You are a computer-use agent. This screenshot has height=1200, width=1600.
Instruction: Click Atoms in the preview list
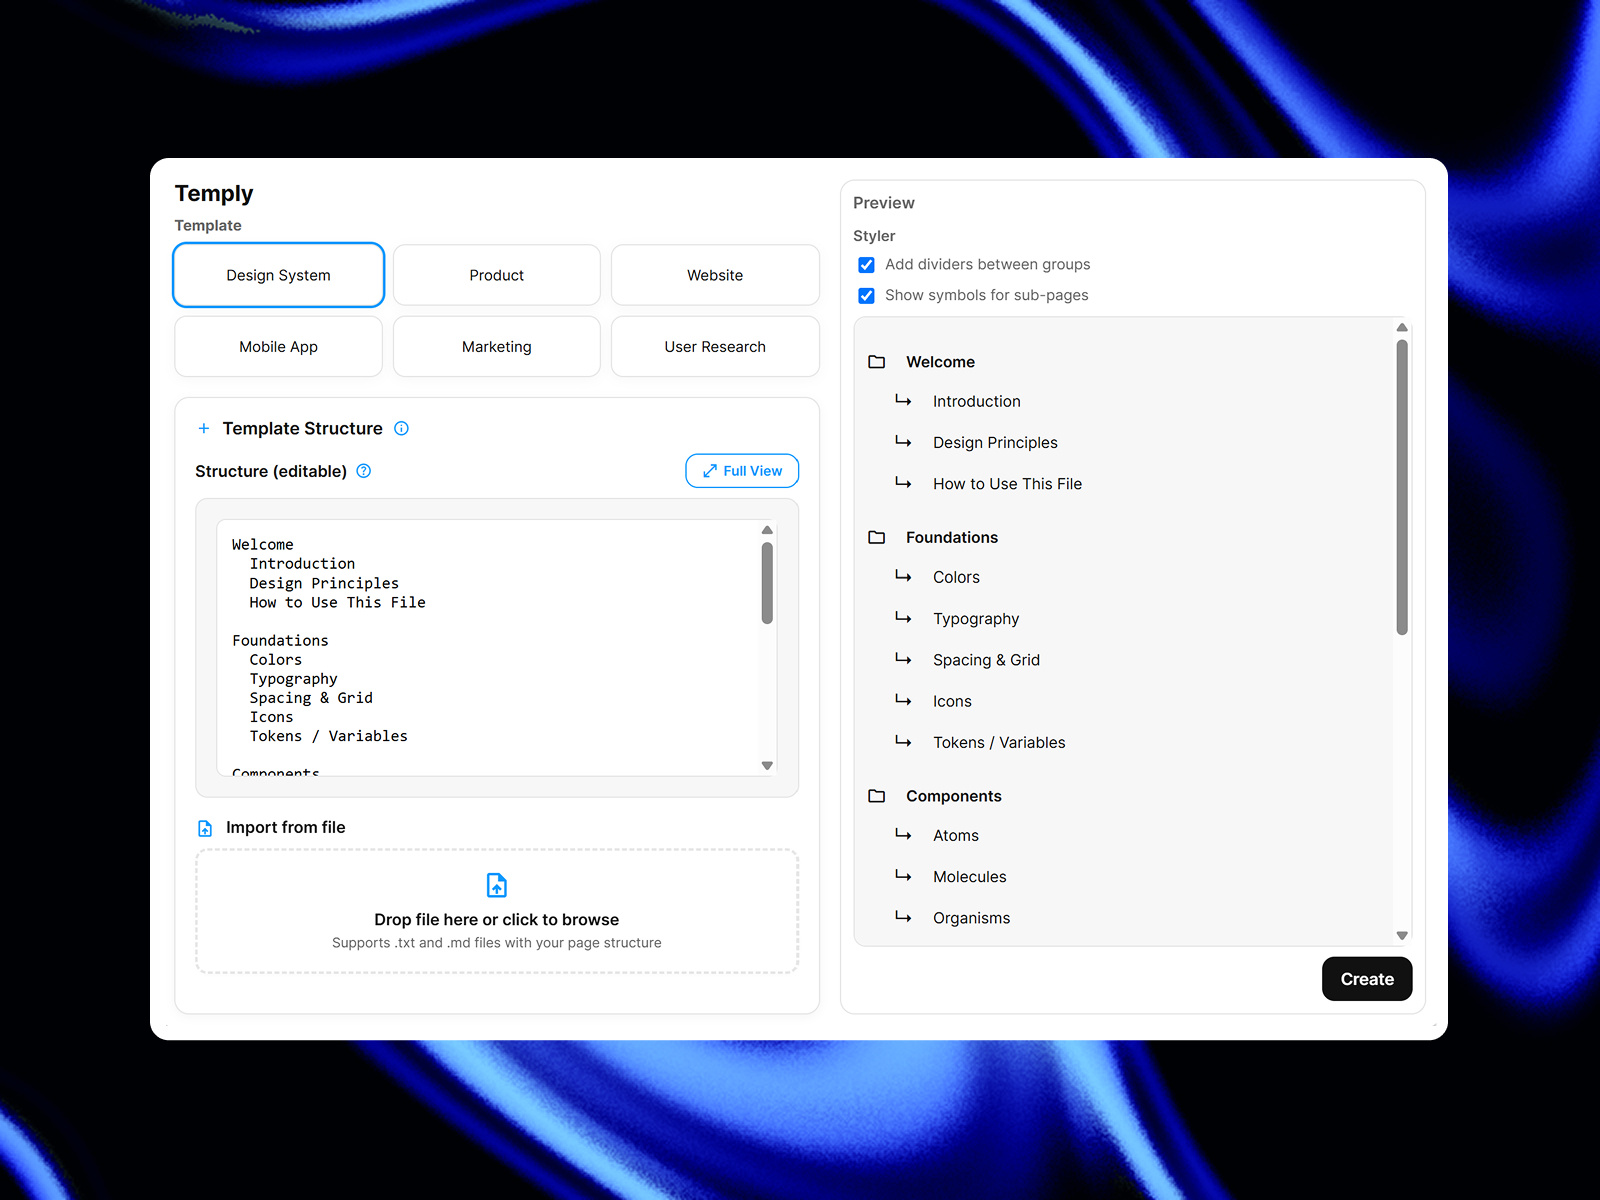(x=956, y=835)
